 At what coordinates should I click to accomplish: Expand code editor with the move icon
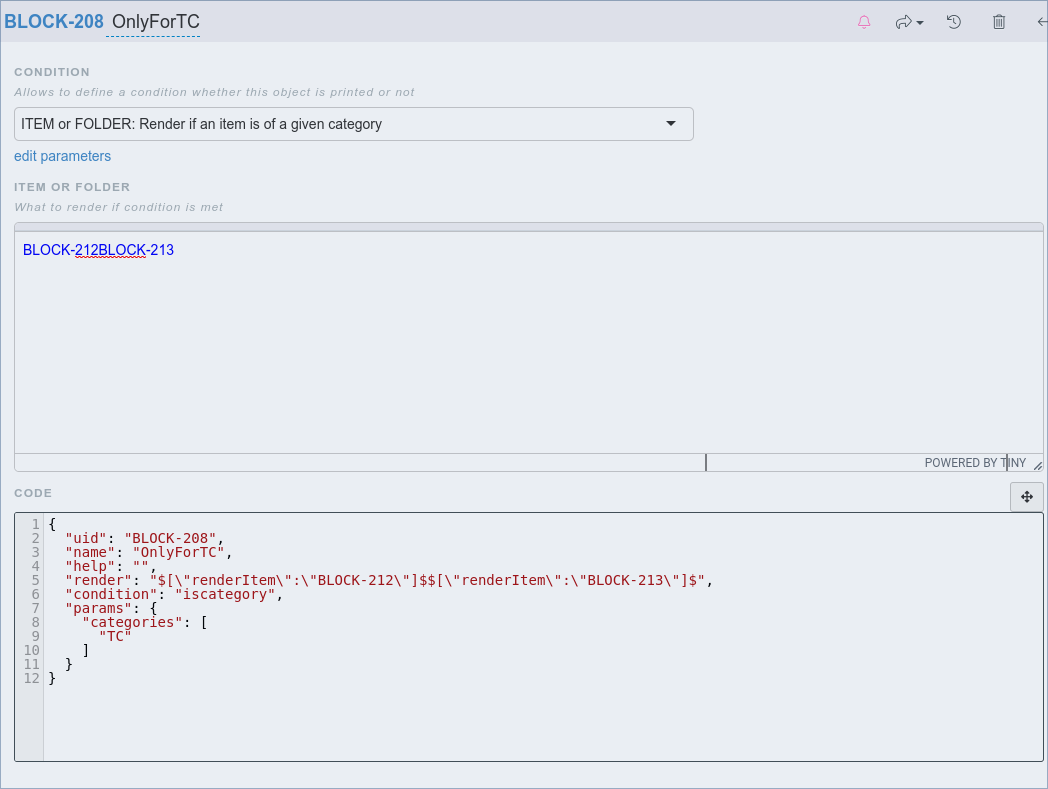[1026, 497]
